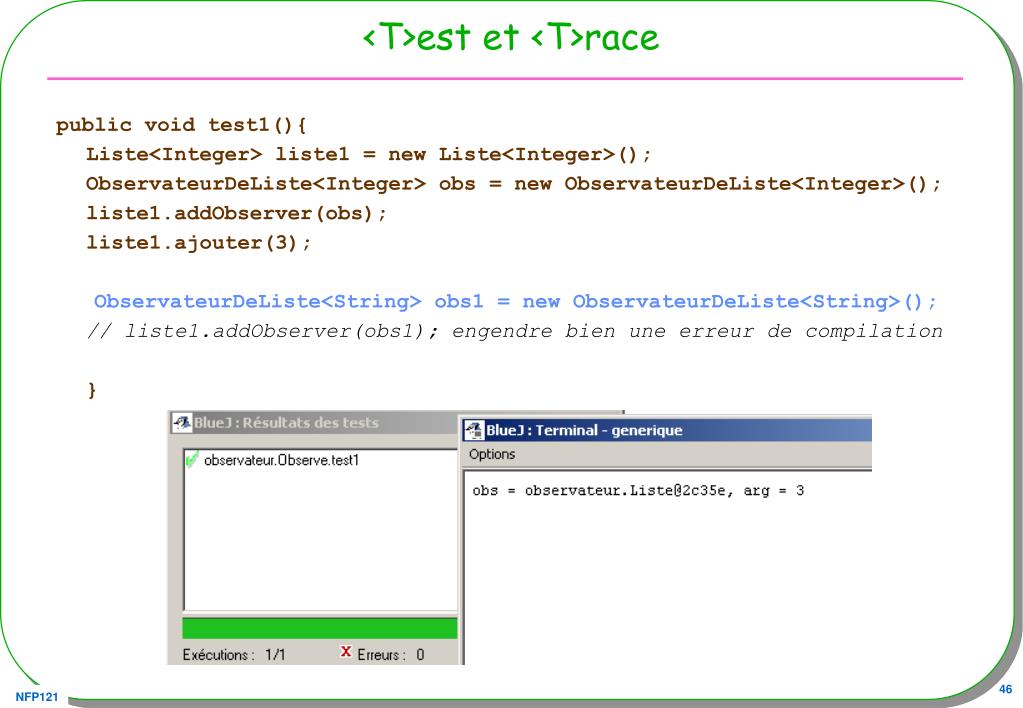The width and height of the screenshot is (1023, 708).
Task: Click the BlueJ : Résultats des tests title
Action: pyautogui.click(x=286, y=423)
